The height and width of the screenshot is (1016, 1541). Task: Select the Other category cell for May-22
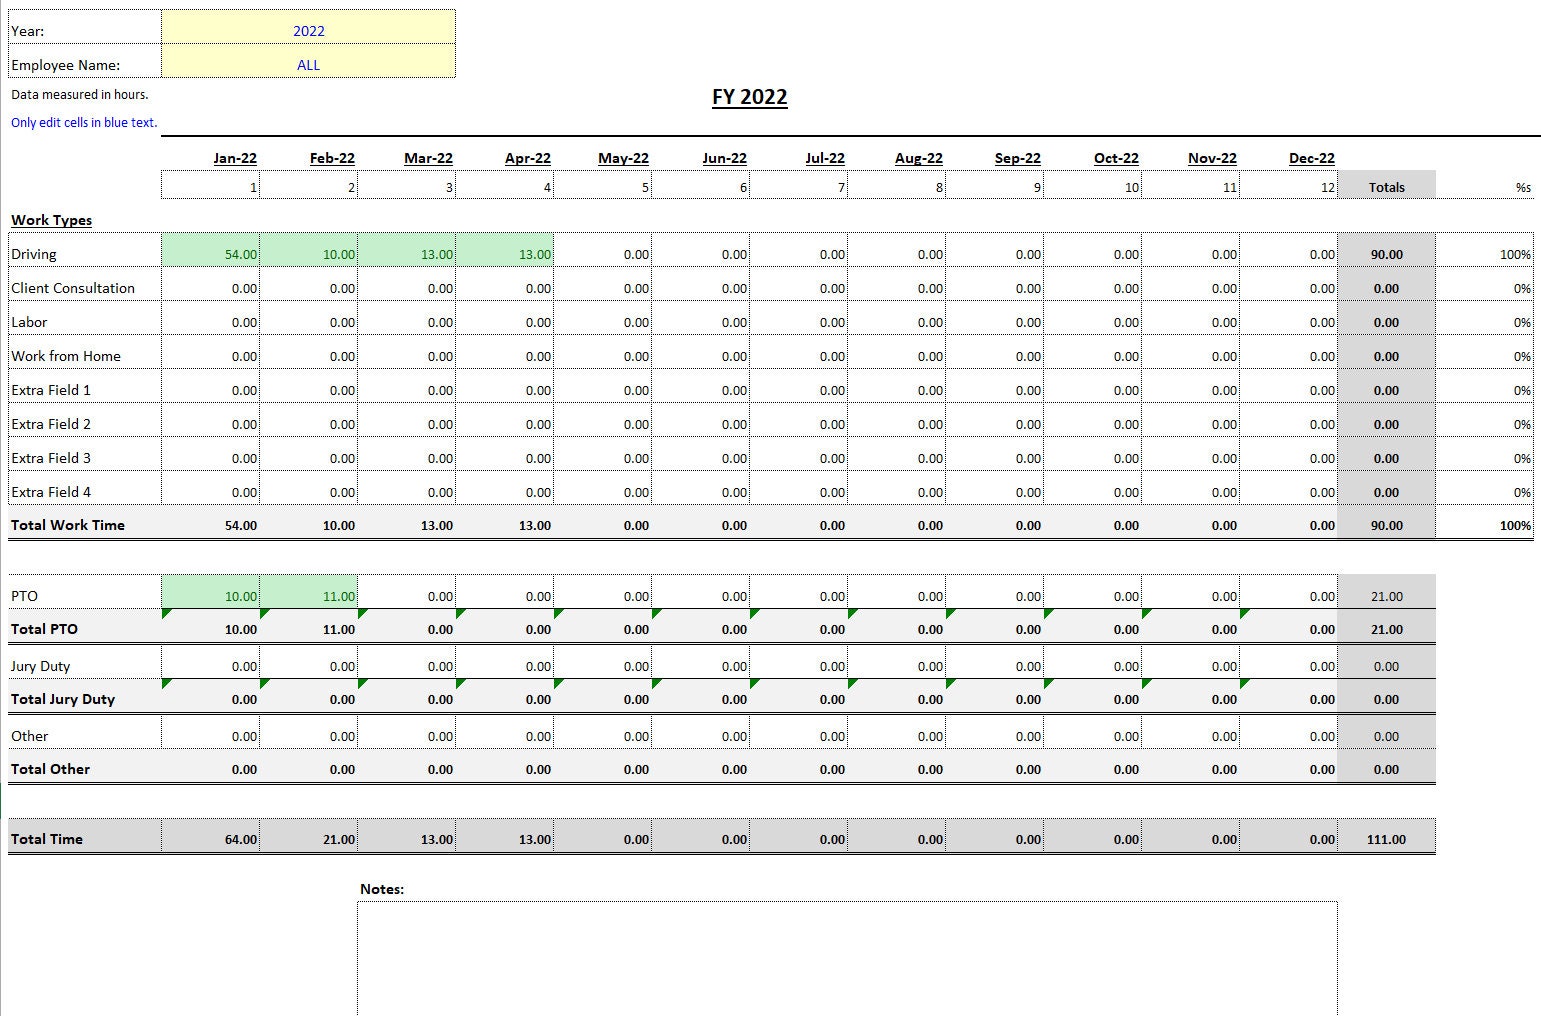604,735
